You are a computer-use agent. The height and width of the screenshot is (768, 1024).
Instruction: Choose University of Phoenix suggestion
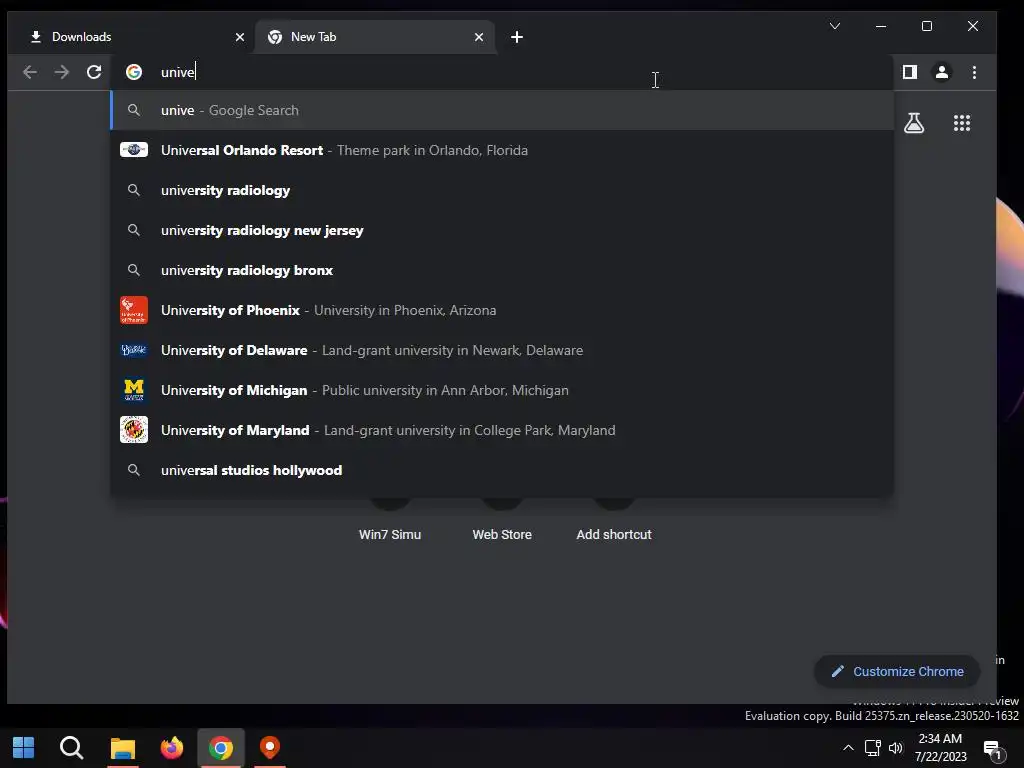pyautogui.click(x=502, y=310)
